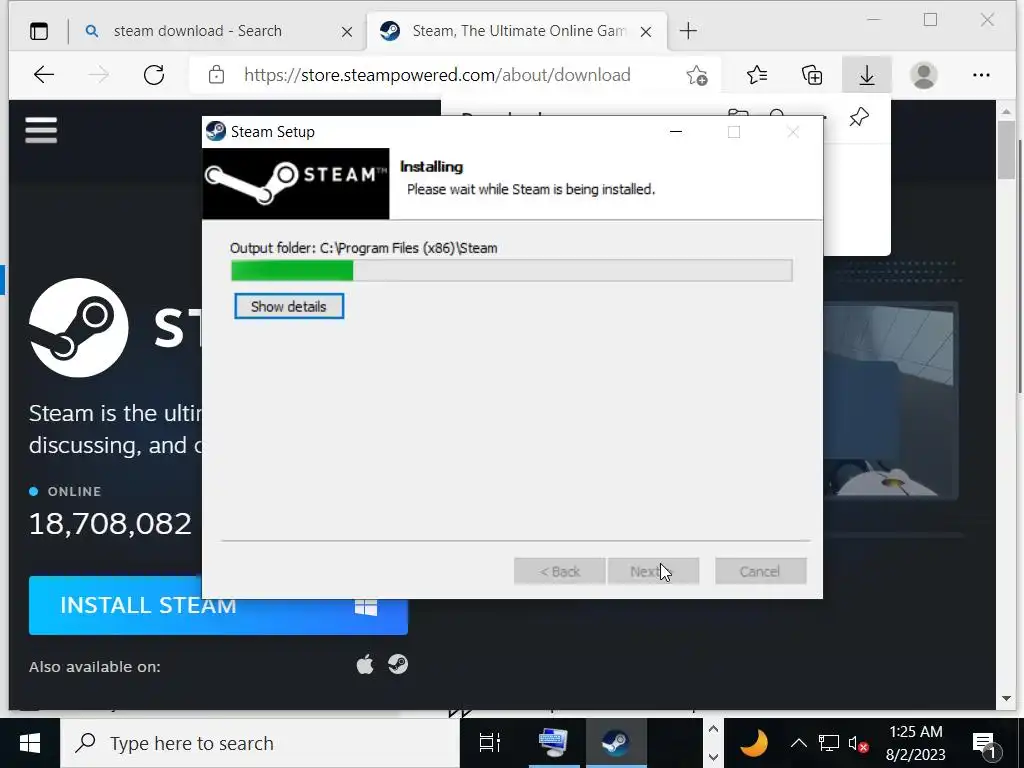The image size is (1024, 768).
Task: Open the Favorites list
Action: click(x=757, y=75)
